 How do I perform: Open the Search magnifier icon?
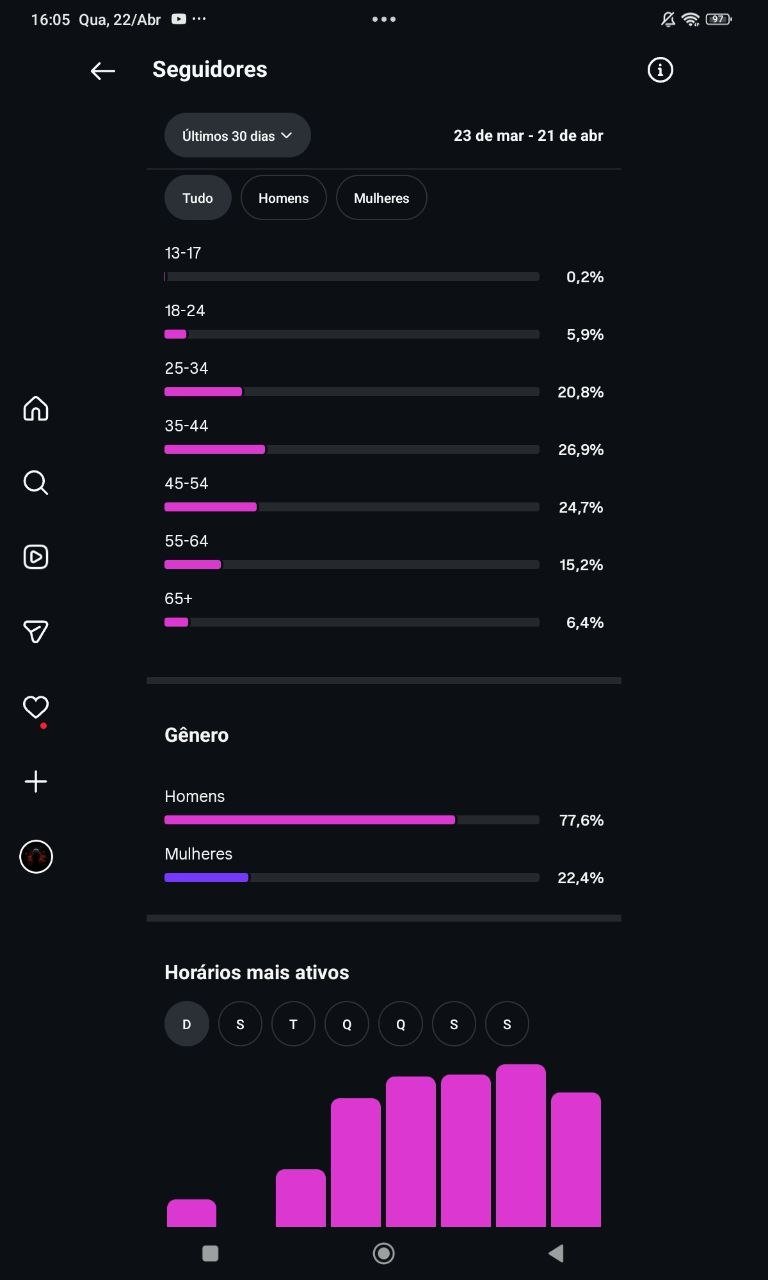[x=36, y=483]
